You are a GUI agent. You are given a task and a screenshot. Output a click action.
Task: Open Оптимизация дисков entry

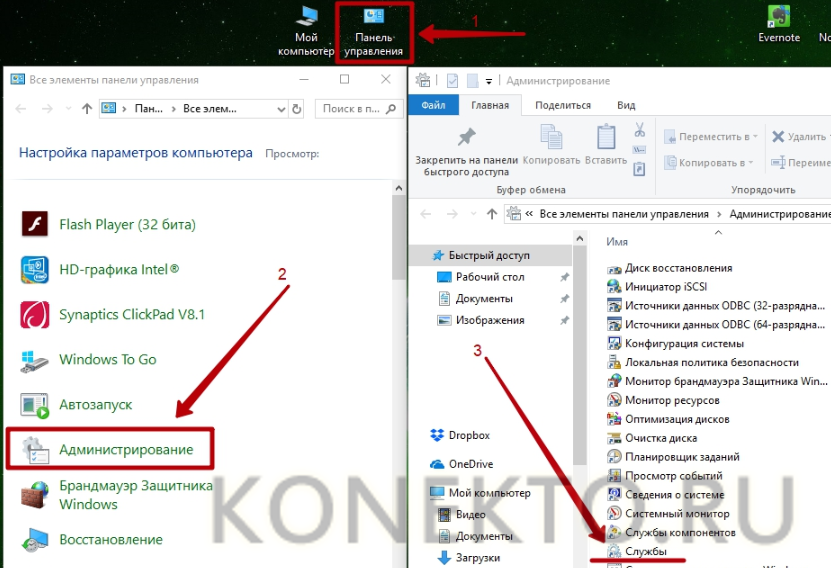[x=668, y=419]
